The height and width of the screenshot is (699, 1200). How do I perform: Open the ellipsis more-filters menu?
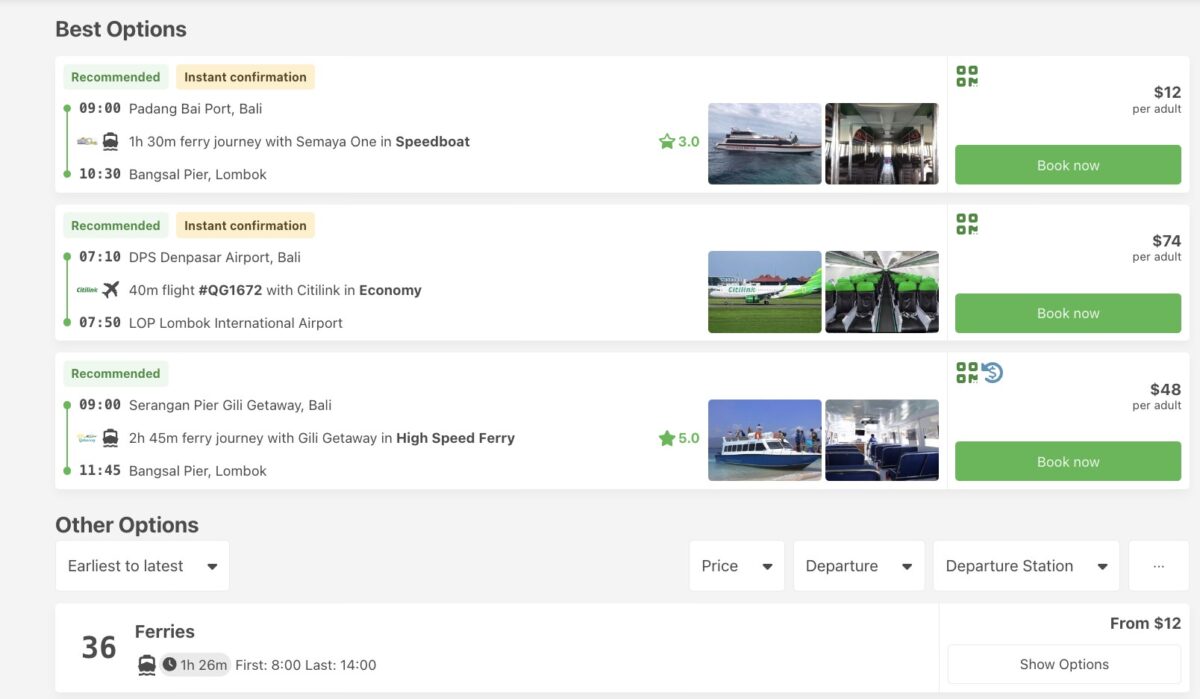pos(1158,565)
